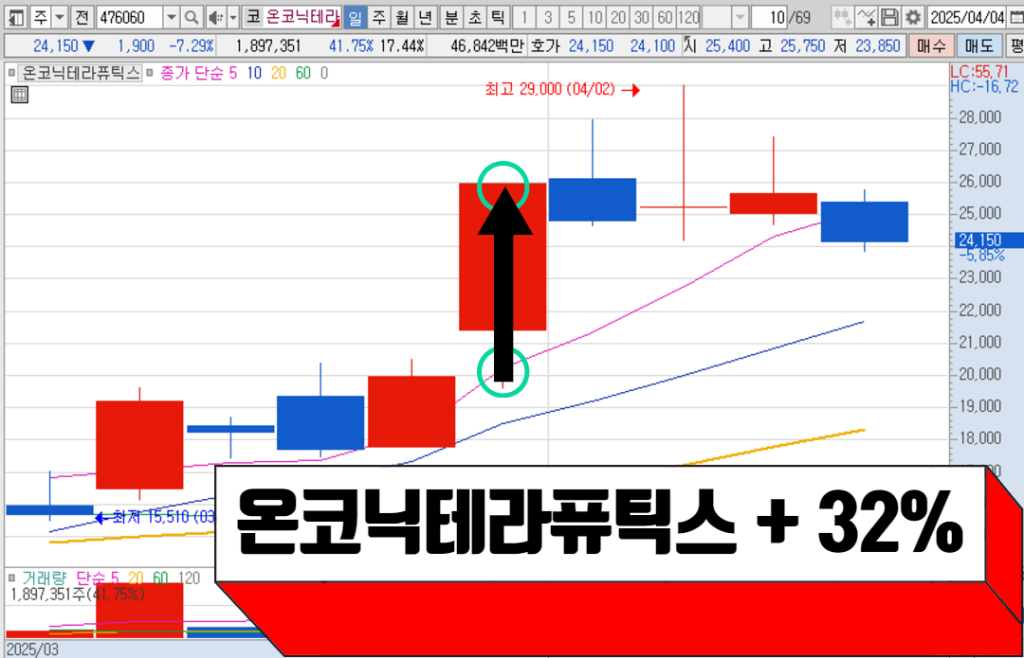Click the stock name field 온코닉테라
The image size is (1024, 658).
[x=302, y=18]
